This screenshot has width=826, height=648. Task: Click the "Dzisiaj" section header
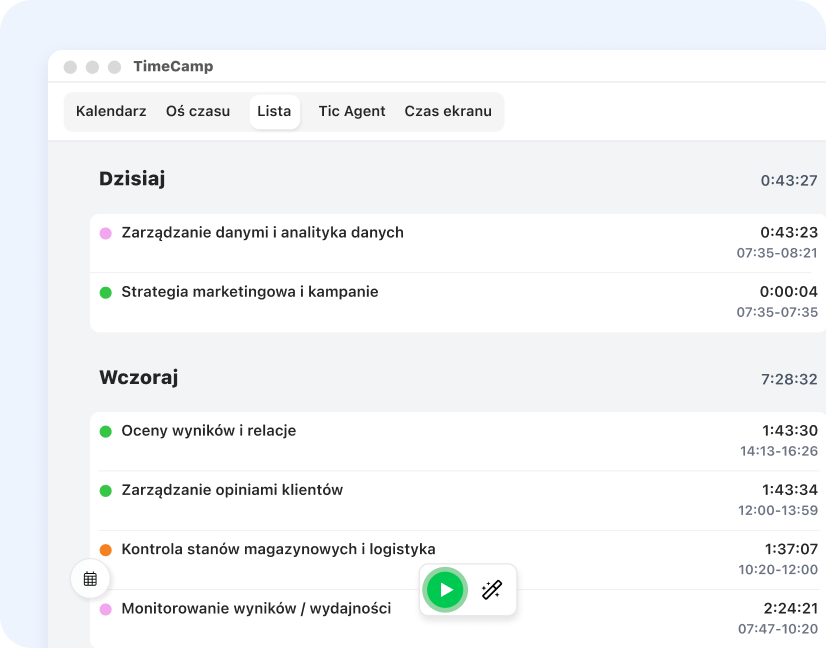click(132, 177)
